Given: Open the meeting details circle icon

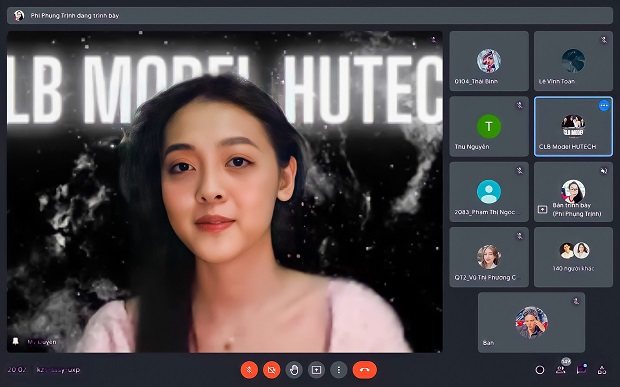Looking at the screenshot, I should [x=540, y=370].
